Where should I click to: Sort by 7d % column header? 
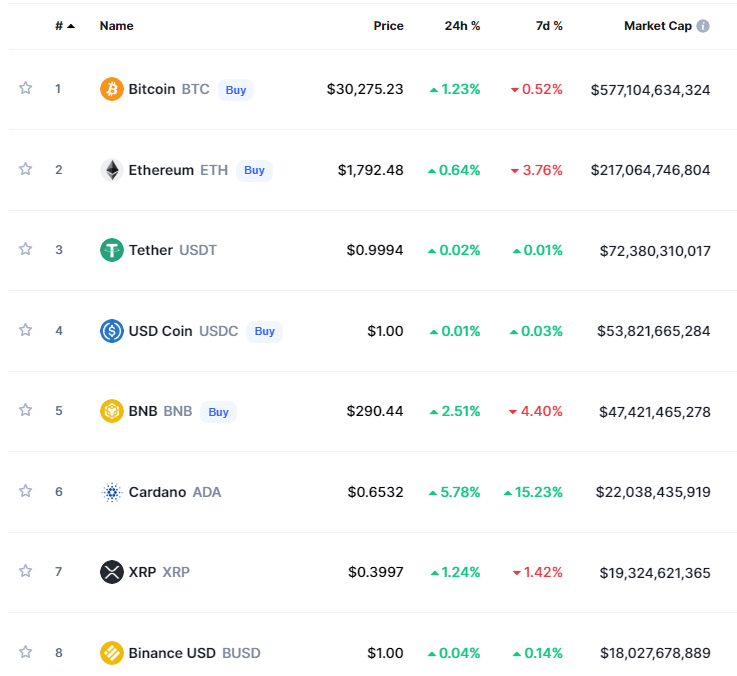click(x=549, y=26)
